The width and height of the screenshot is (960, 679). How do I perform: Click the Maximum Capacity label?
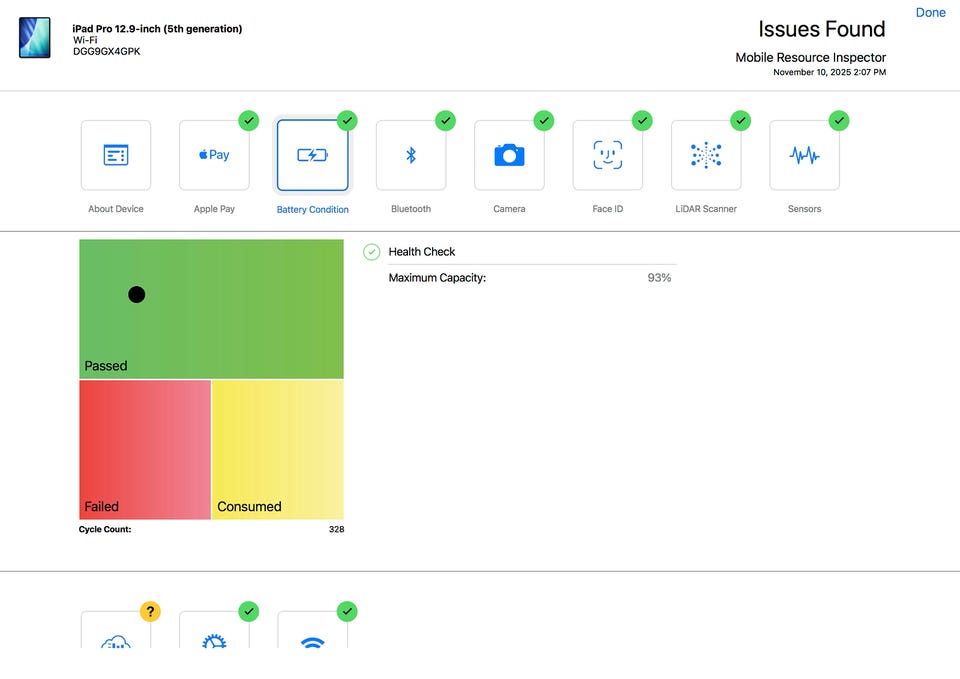pos(437,278)
